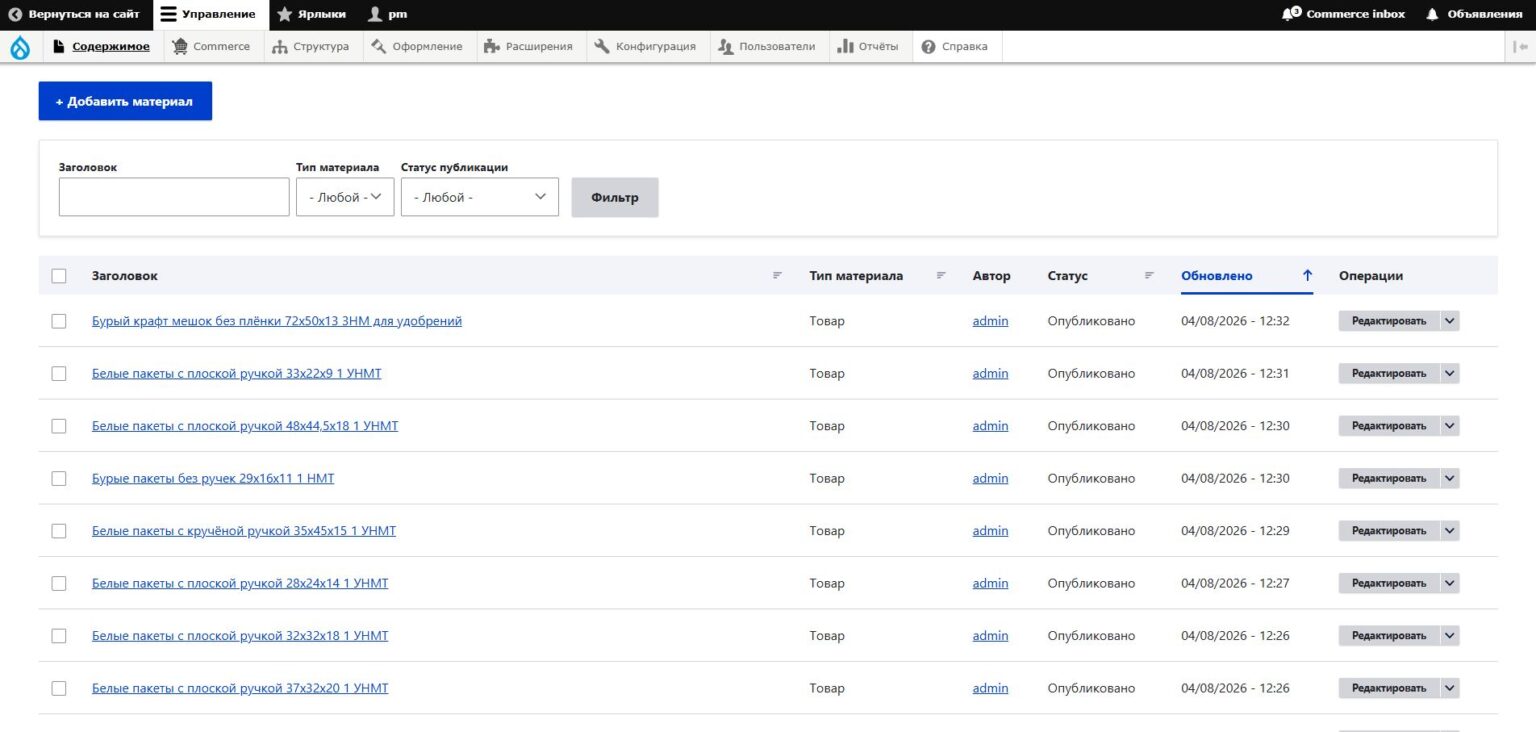
Task: Open Бурые пакеты без ручек 29x16x11 link
Action: (x=213, y=478)
